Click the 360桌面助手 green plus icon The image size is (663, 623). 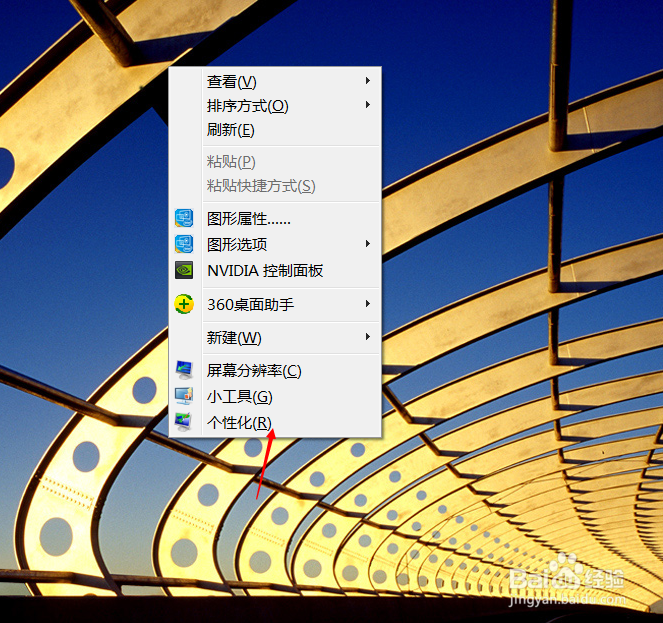point(184,304)
